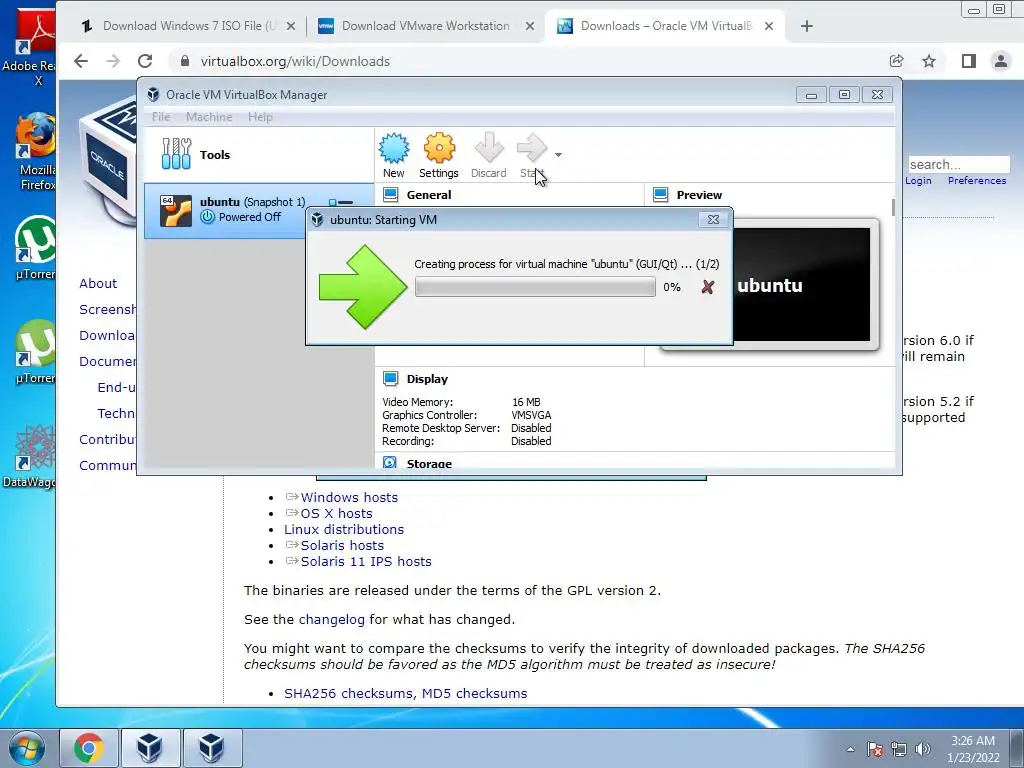Open the Solaris 11 IPS hosts link

click(366, 561)
